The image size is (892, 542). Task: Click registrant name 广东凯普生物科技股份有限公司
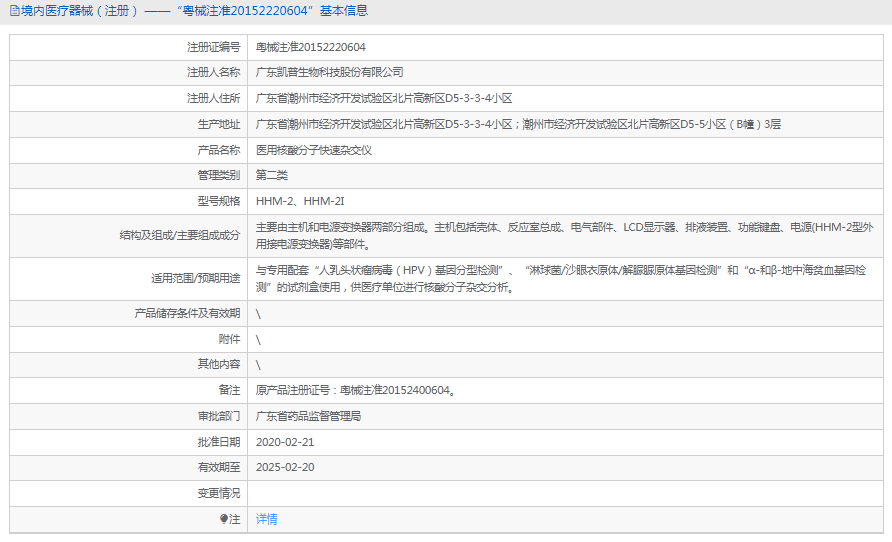329,72
